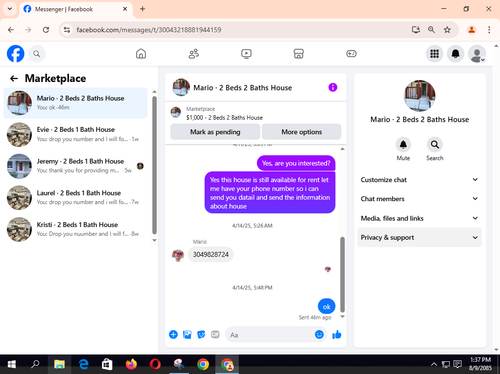Click the large house profile picture in right panel
This screenshot has height=374, width=500.
[419, 96]
